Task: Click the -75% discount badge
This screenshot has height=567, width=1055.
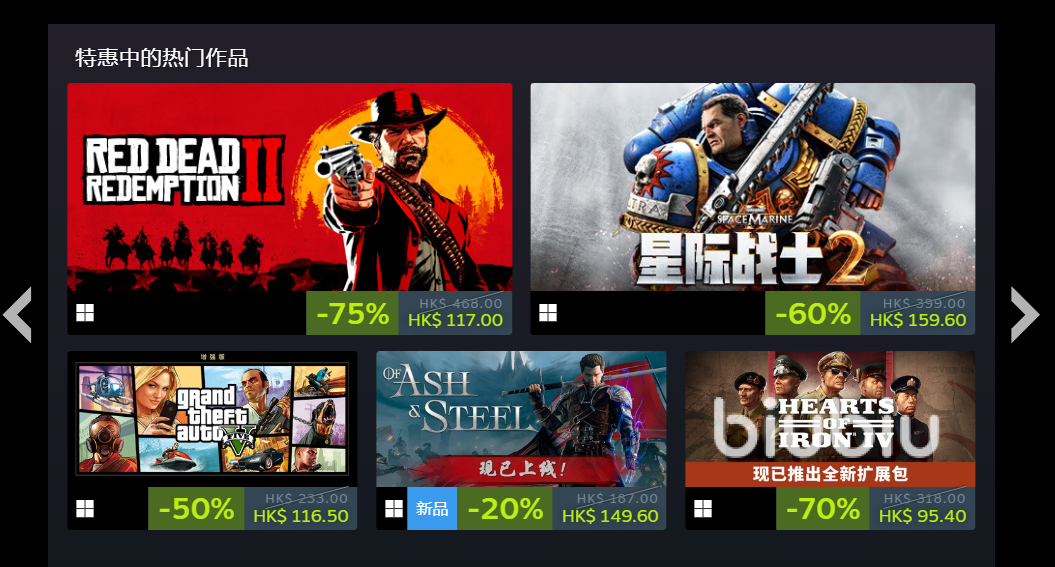Action: click(x=352, y=313)
